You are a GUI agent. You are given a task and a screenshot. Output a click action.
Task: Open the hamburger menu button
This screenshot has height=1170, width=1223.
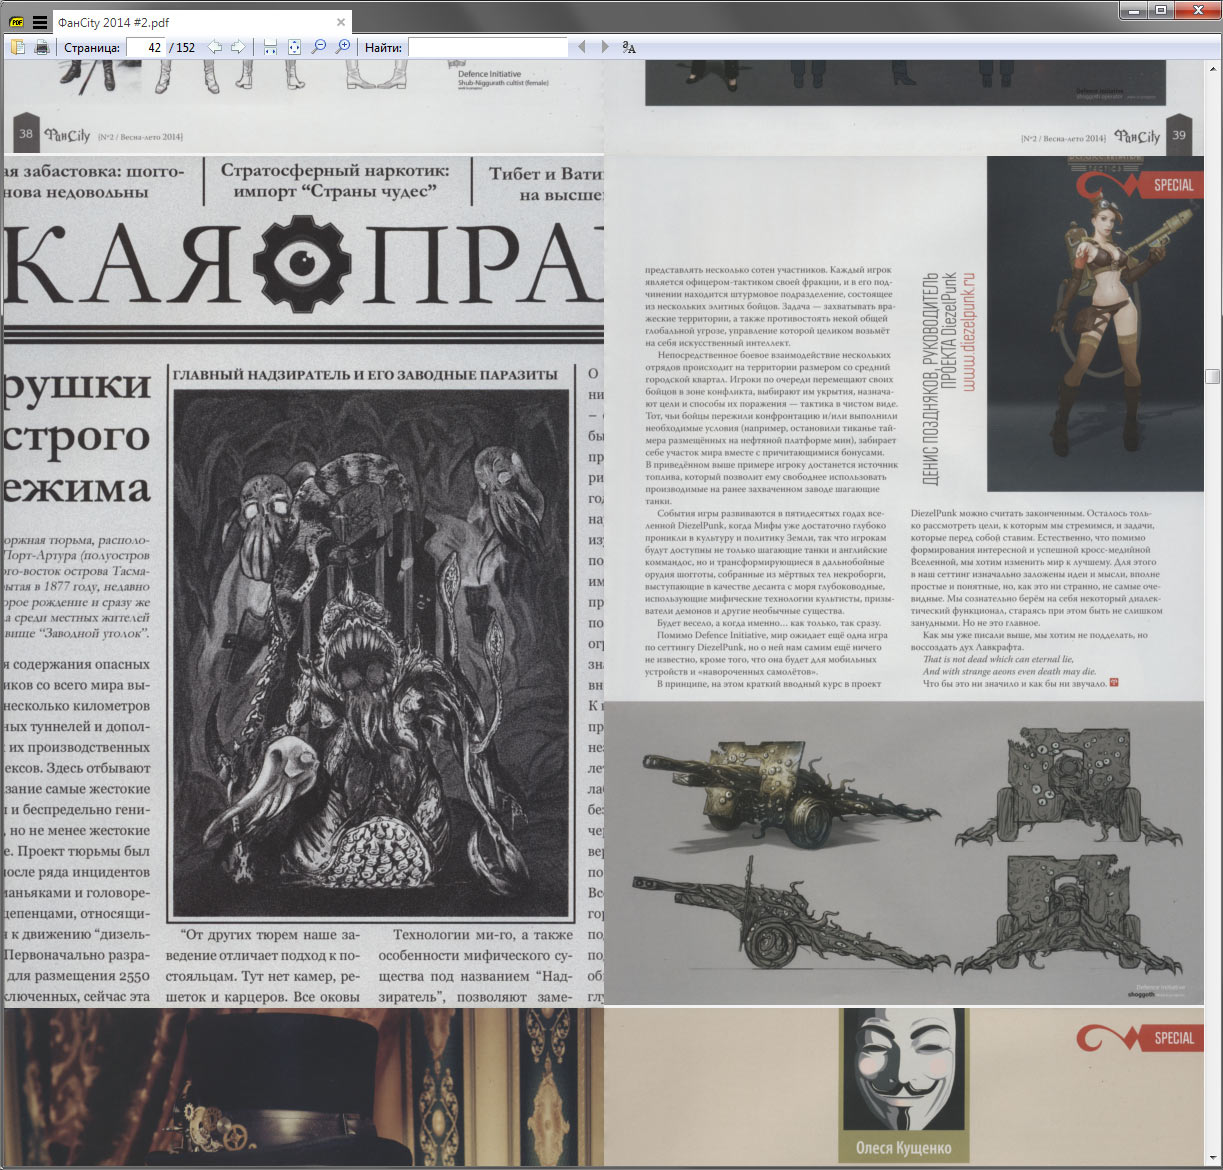point(40,22)
